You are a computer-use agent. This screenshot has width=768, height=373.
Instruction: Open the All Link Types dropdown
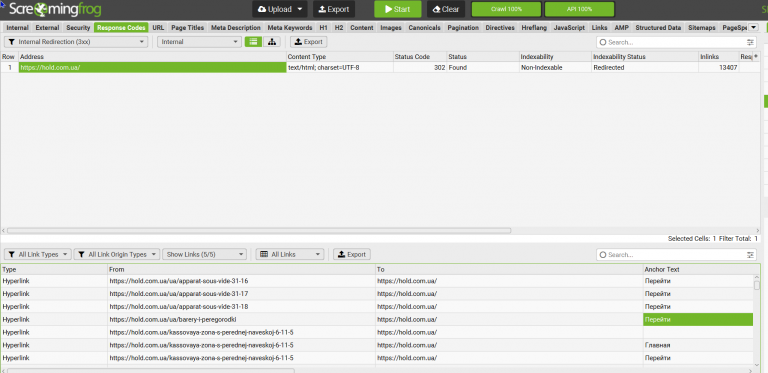click(38, 255)
